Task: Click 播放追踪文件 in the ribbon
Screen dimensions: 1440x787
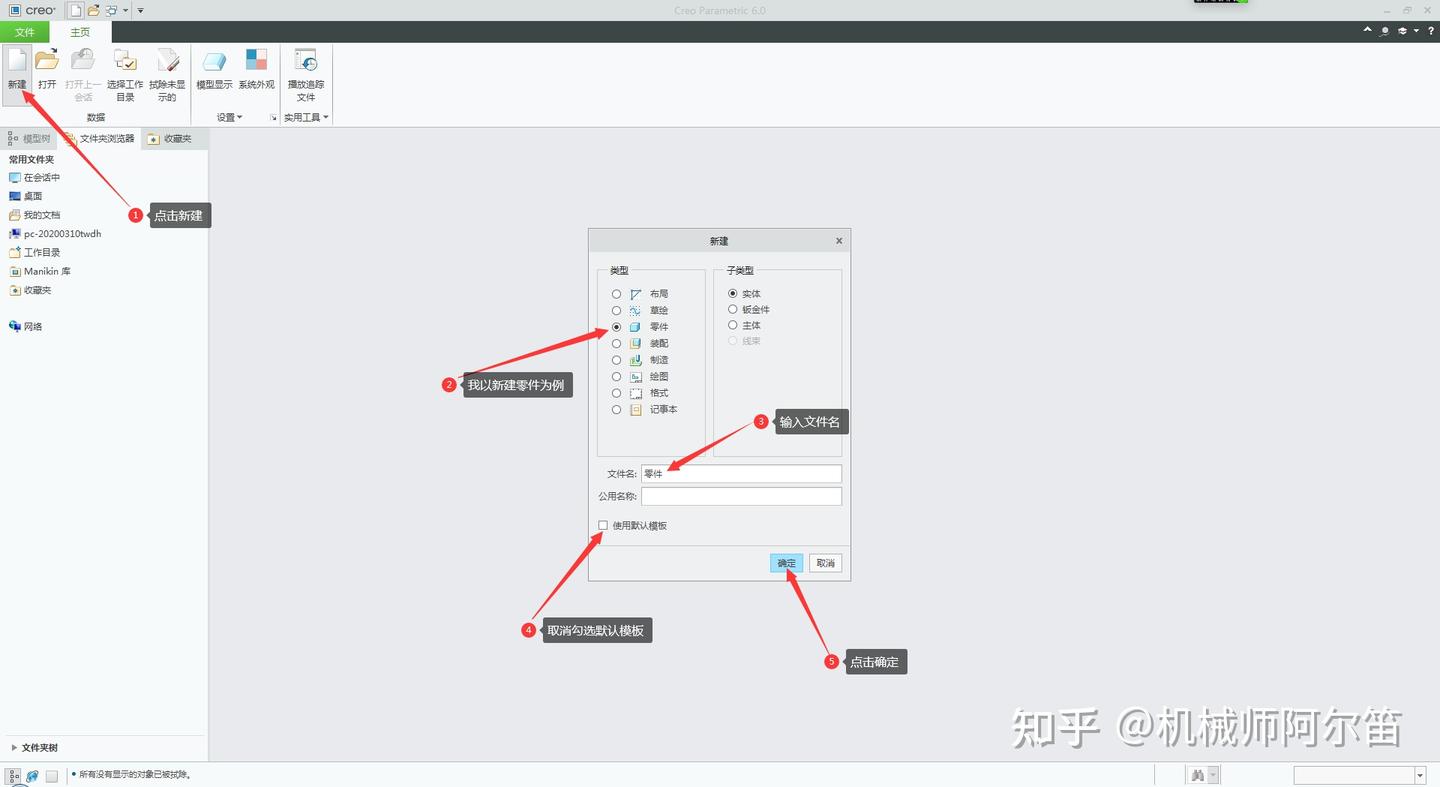Action: tap(306, 75)
